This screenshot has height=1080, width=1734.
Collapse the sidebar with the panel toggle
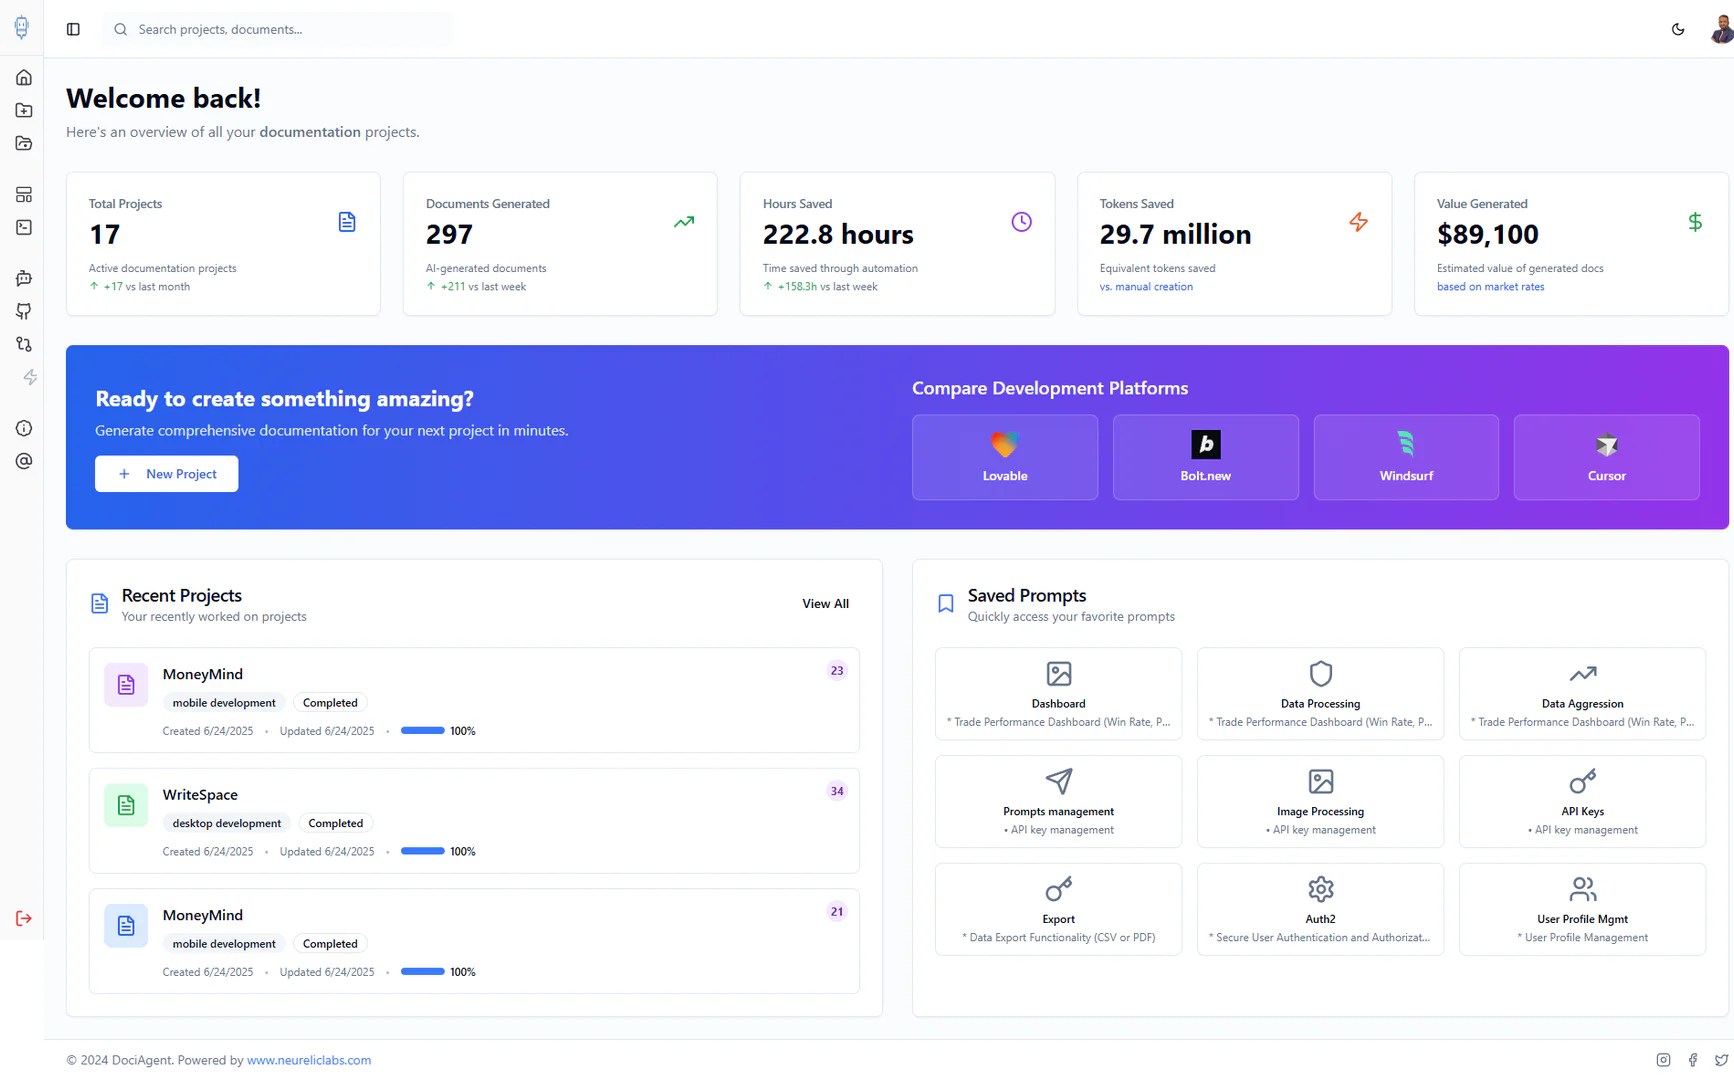[x=72, y=29]
